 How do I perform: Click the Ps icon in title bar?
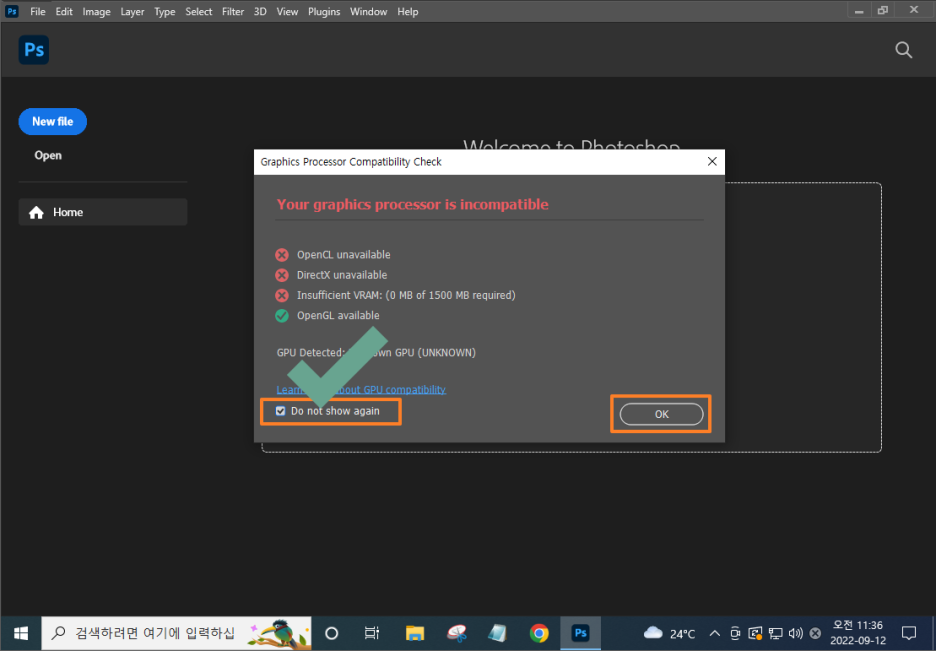click(11, 11)
